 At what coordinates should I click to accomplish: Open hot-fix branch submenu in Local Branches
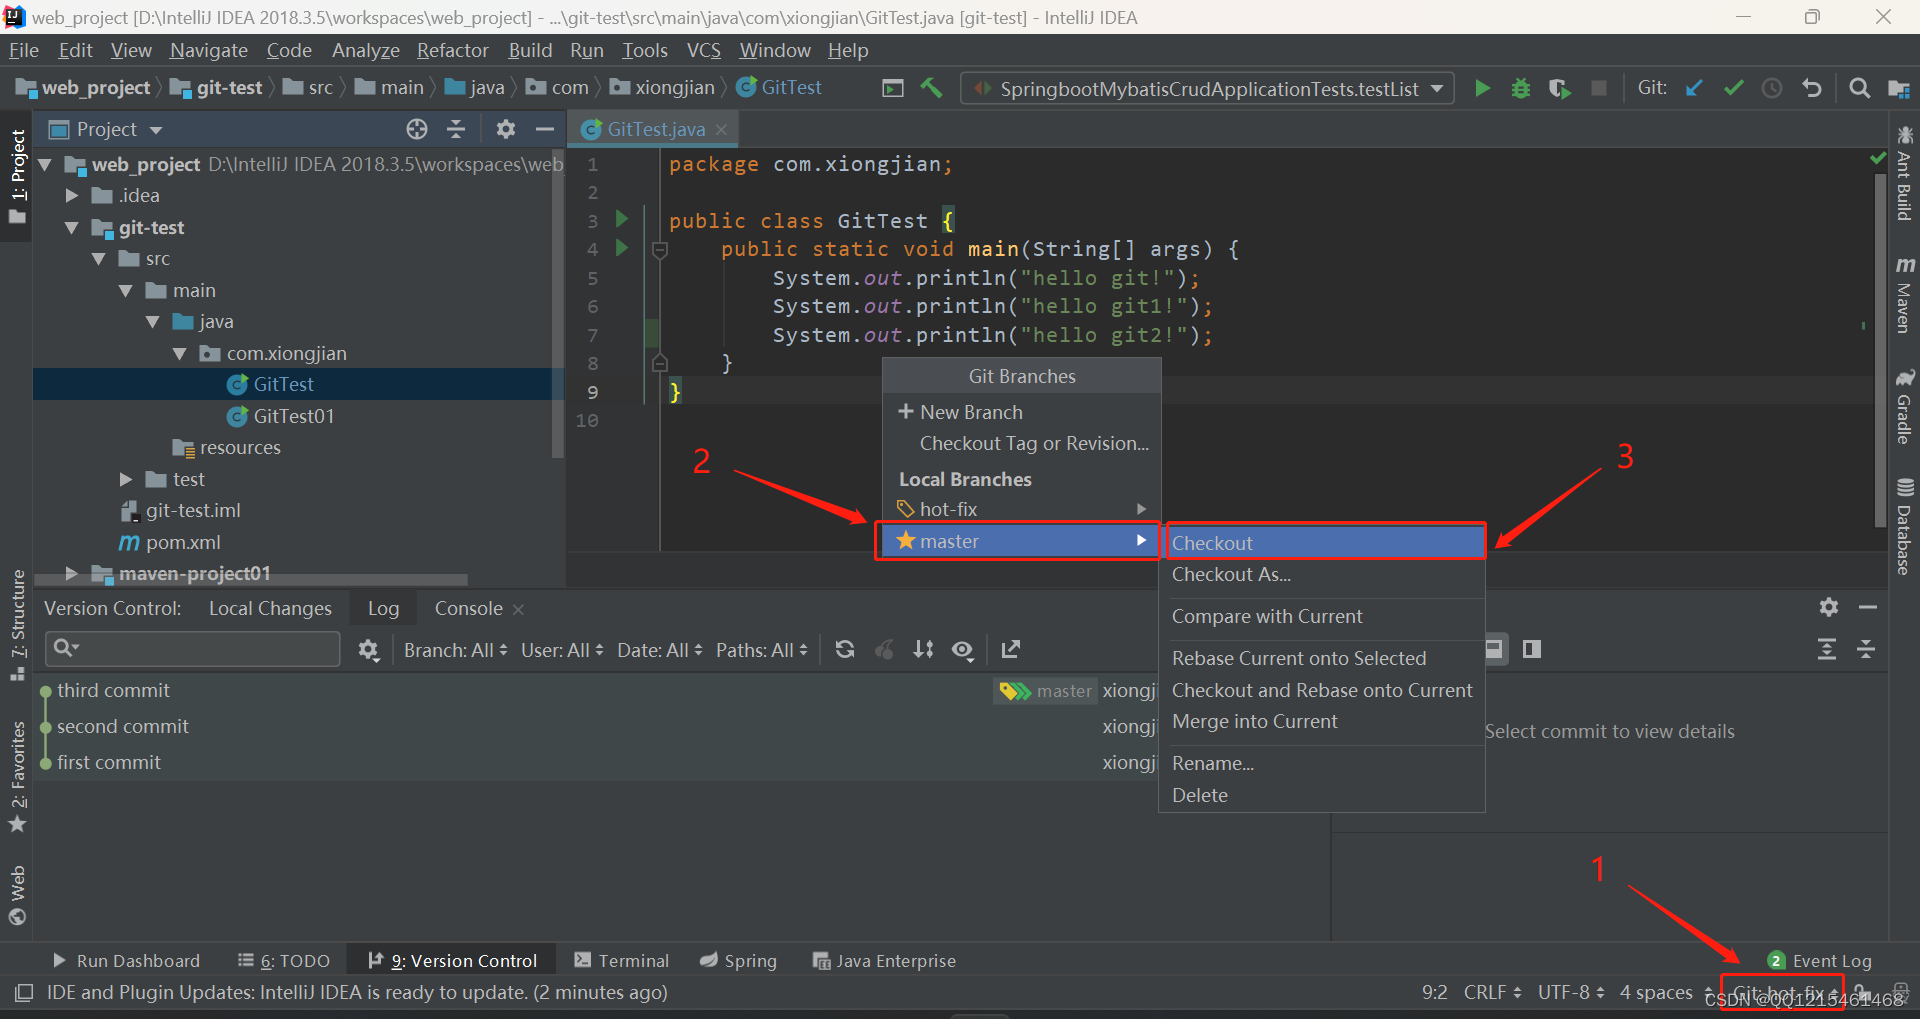tap(1020, 509)
